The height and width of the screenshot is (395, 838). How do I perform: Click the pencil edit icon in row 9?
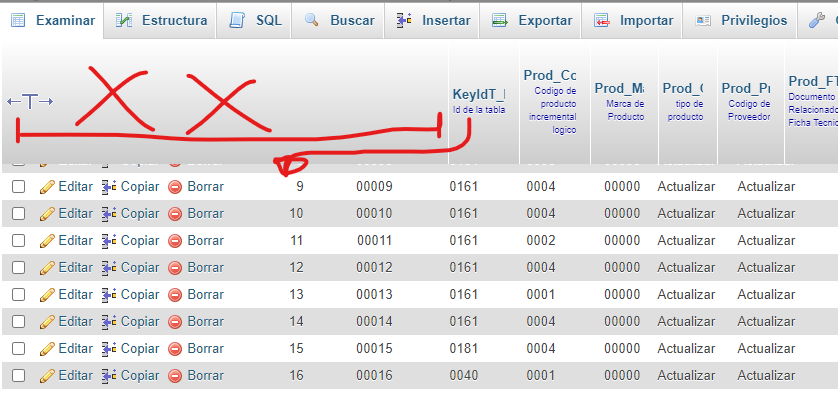(x=47, y=187)
